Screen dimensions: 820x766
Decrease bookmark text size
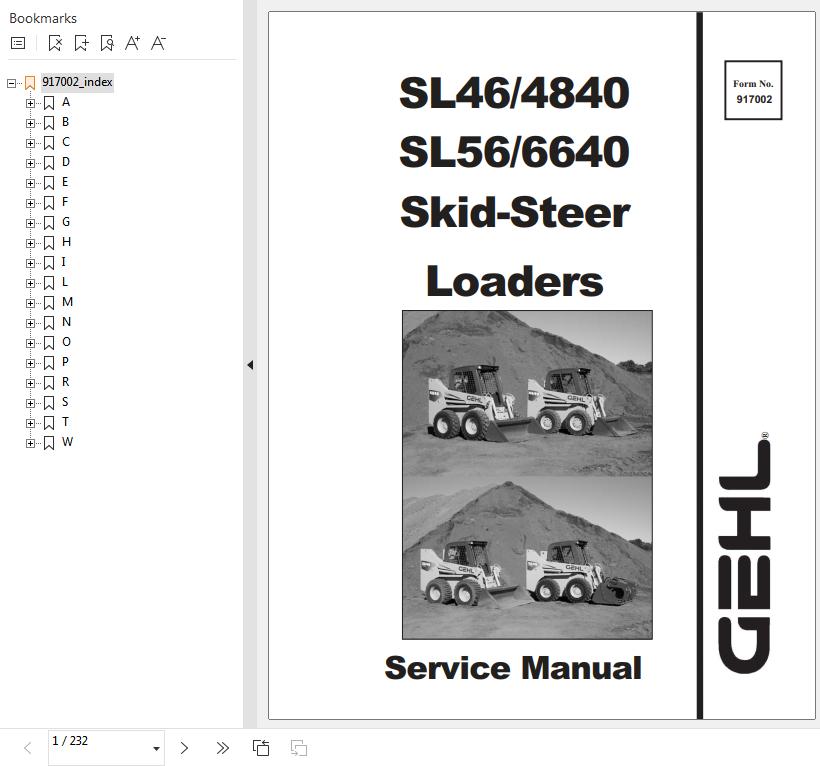pyautogui.click(x=158, y=43)
